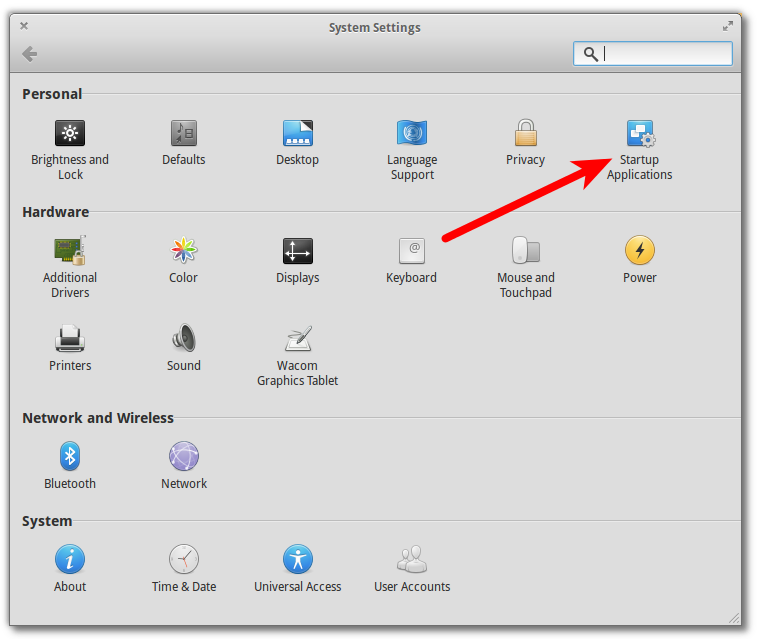Open the Displays settings icon
The height and width of the screenshot is (639, 759).
(x=298, y=251)
